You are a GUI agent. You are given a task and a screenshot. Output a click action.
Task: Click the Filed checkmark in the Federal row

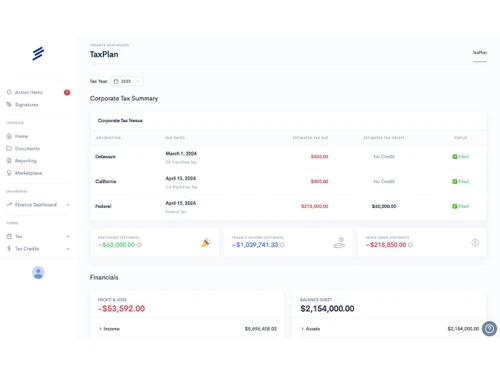point(455,206)
